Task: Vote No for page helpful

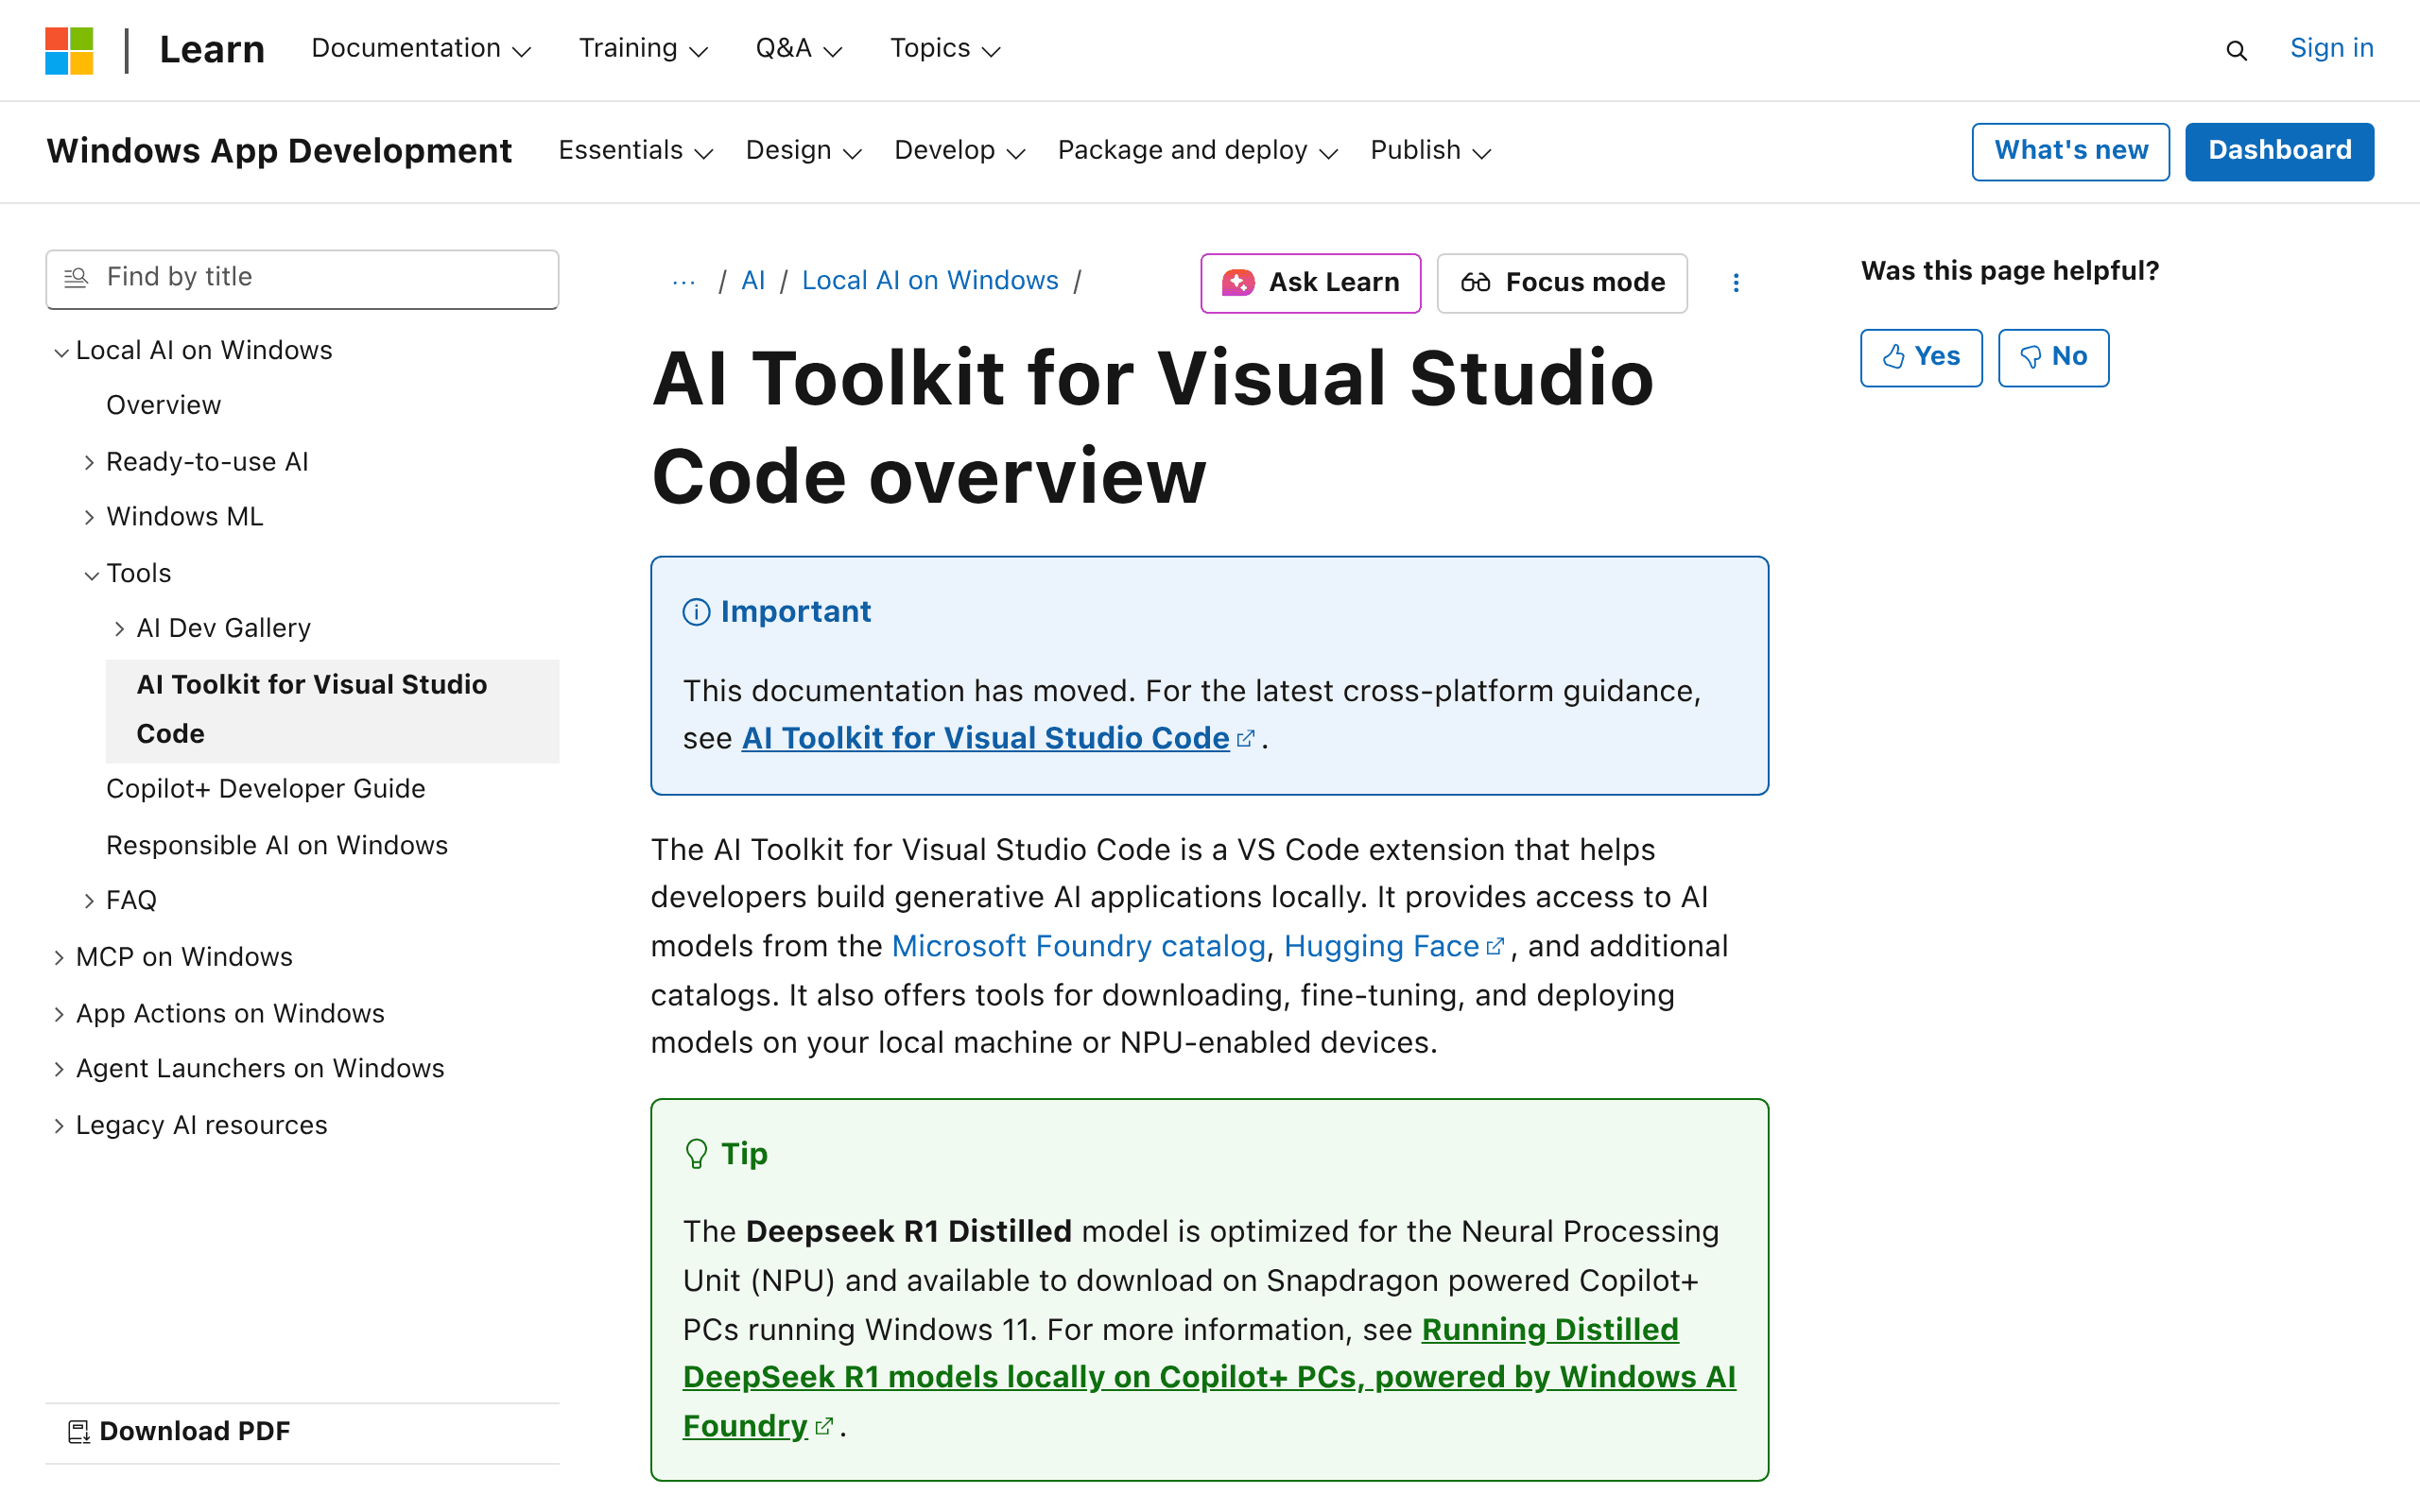Action: point(2053,357)
